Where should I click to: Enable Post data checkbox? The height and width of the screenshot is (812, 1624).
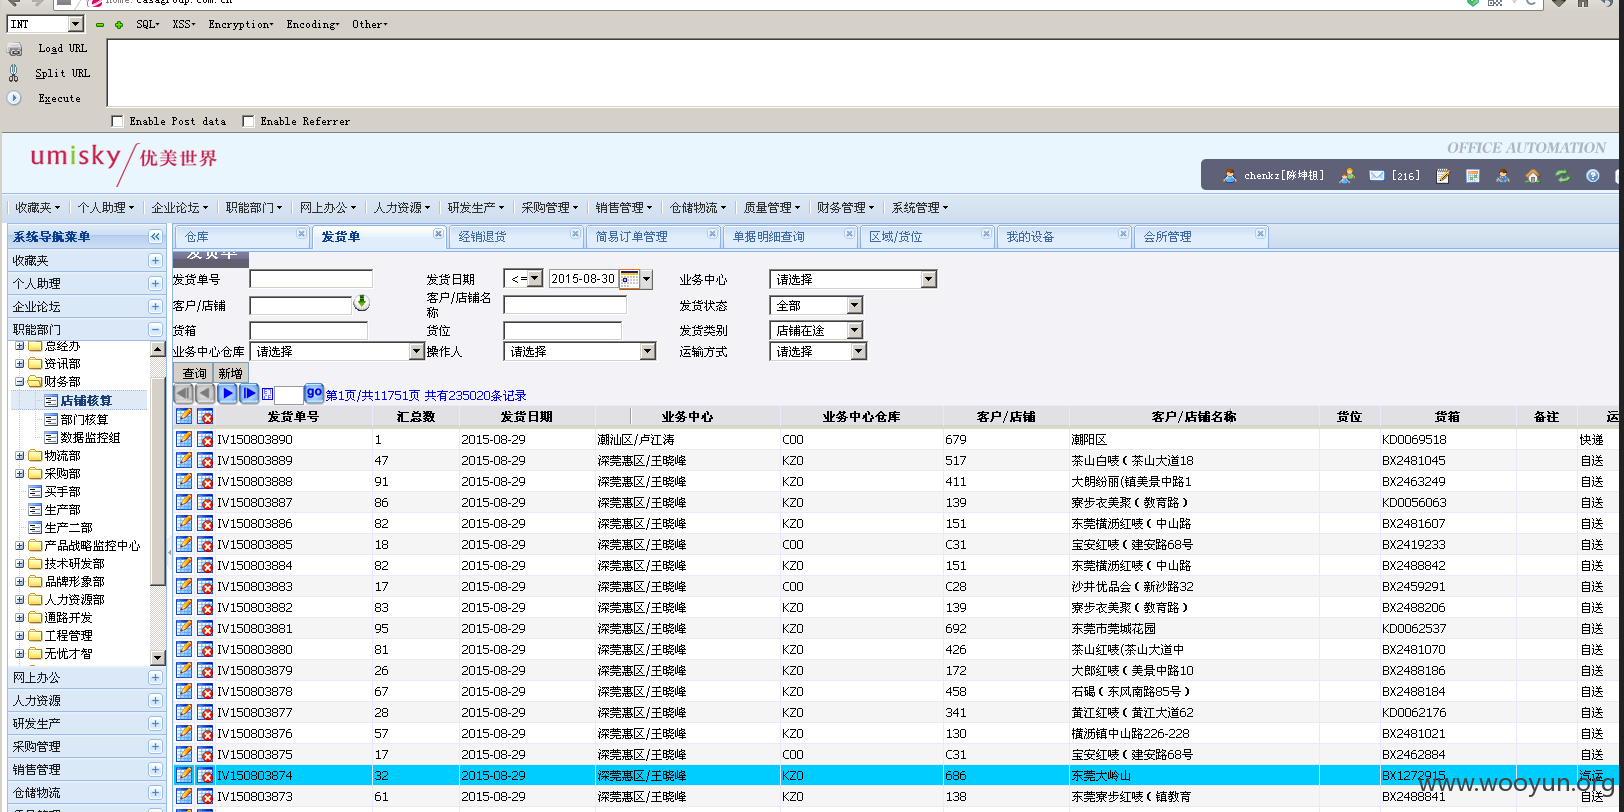point(117,121)
